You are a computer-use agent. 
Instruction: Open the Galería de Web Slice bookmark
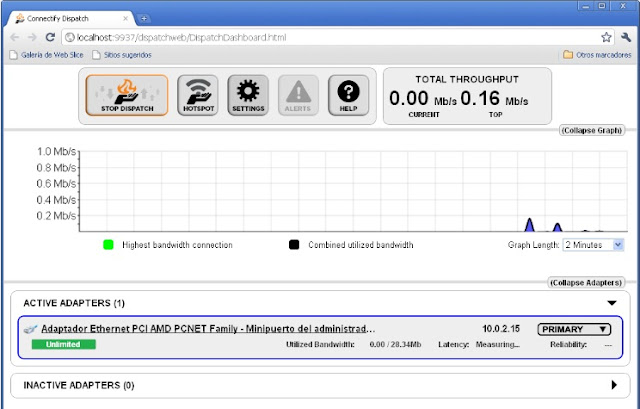pyautogui.click(x=47, y=55)
